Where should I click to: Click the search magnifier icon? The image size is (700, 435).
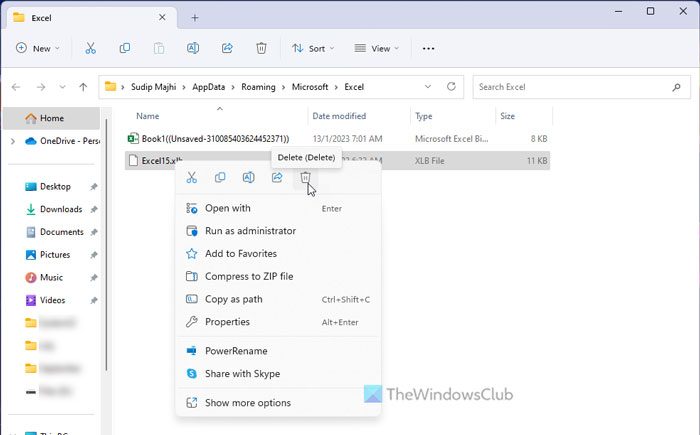point(676,87)
